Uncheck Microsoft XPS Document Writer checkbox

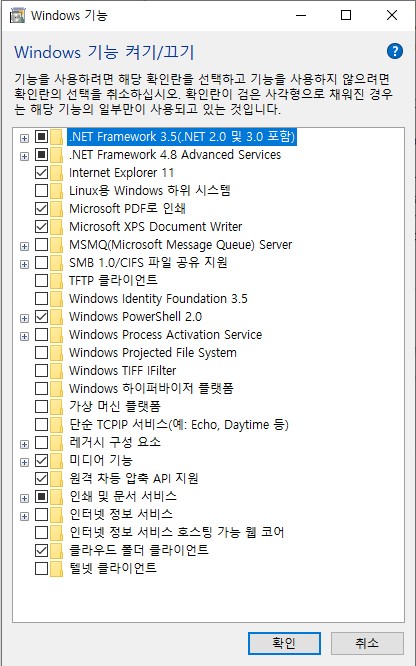click(41, 226)
